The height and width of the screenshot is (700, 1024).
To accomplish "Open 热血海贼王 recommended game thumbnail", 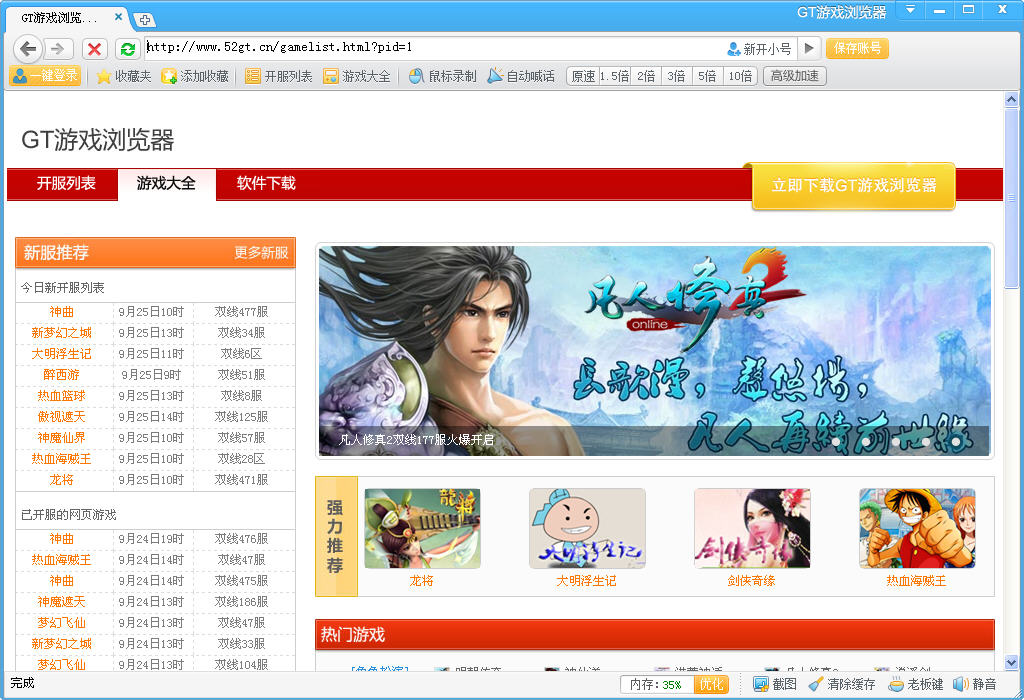I will coord(917,528).
